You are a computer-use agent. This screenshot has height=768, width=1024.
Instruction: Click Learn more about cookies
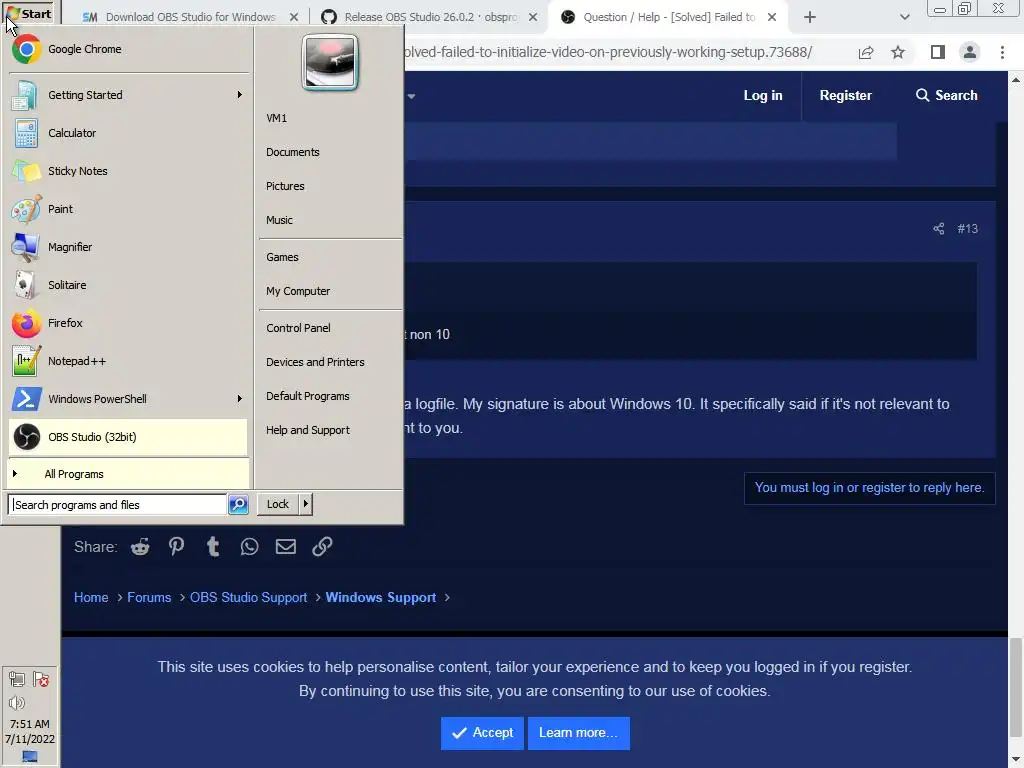pyautogui.click(x=579, y=733)
